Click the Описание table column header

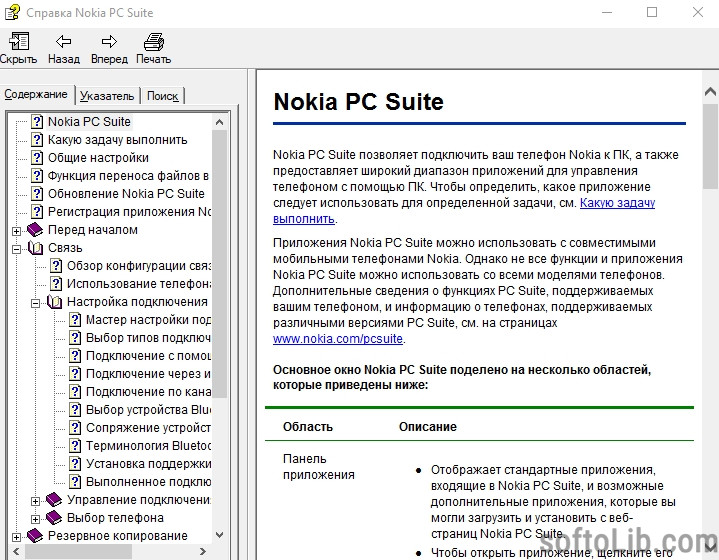[x=428, y=427]
